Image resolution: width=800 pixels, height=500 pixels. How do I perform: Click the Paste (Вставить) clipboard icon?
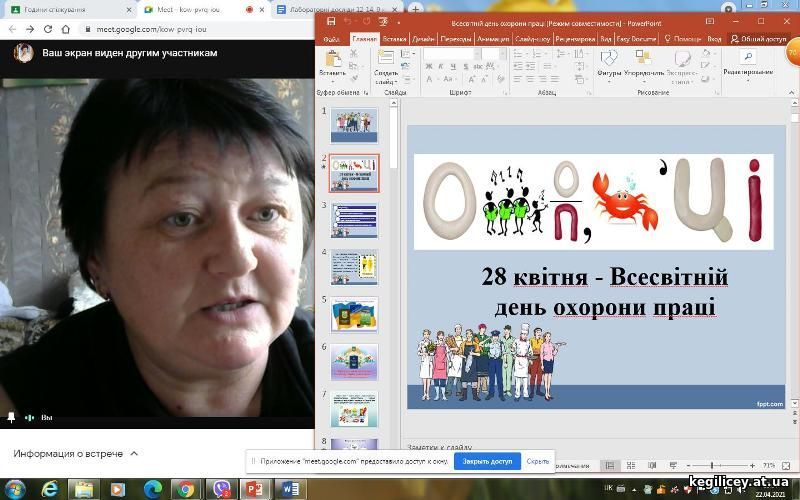click(333, 58)
